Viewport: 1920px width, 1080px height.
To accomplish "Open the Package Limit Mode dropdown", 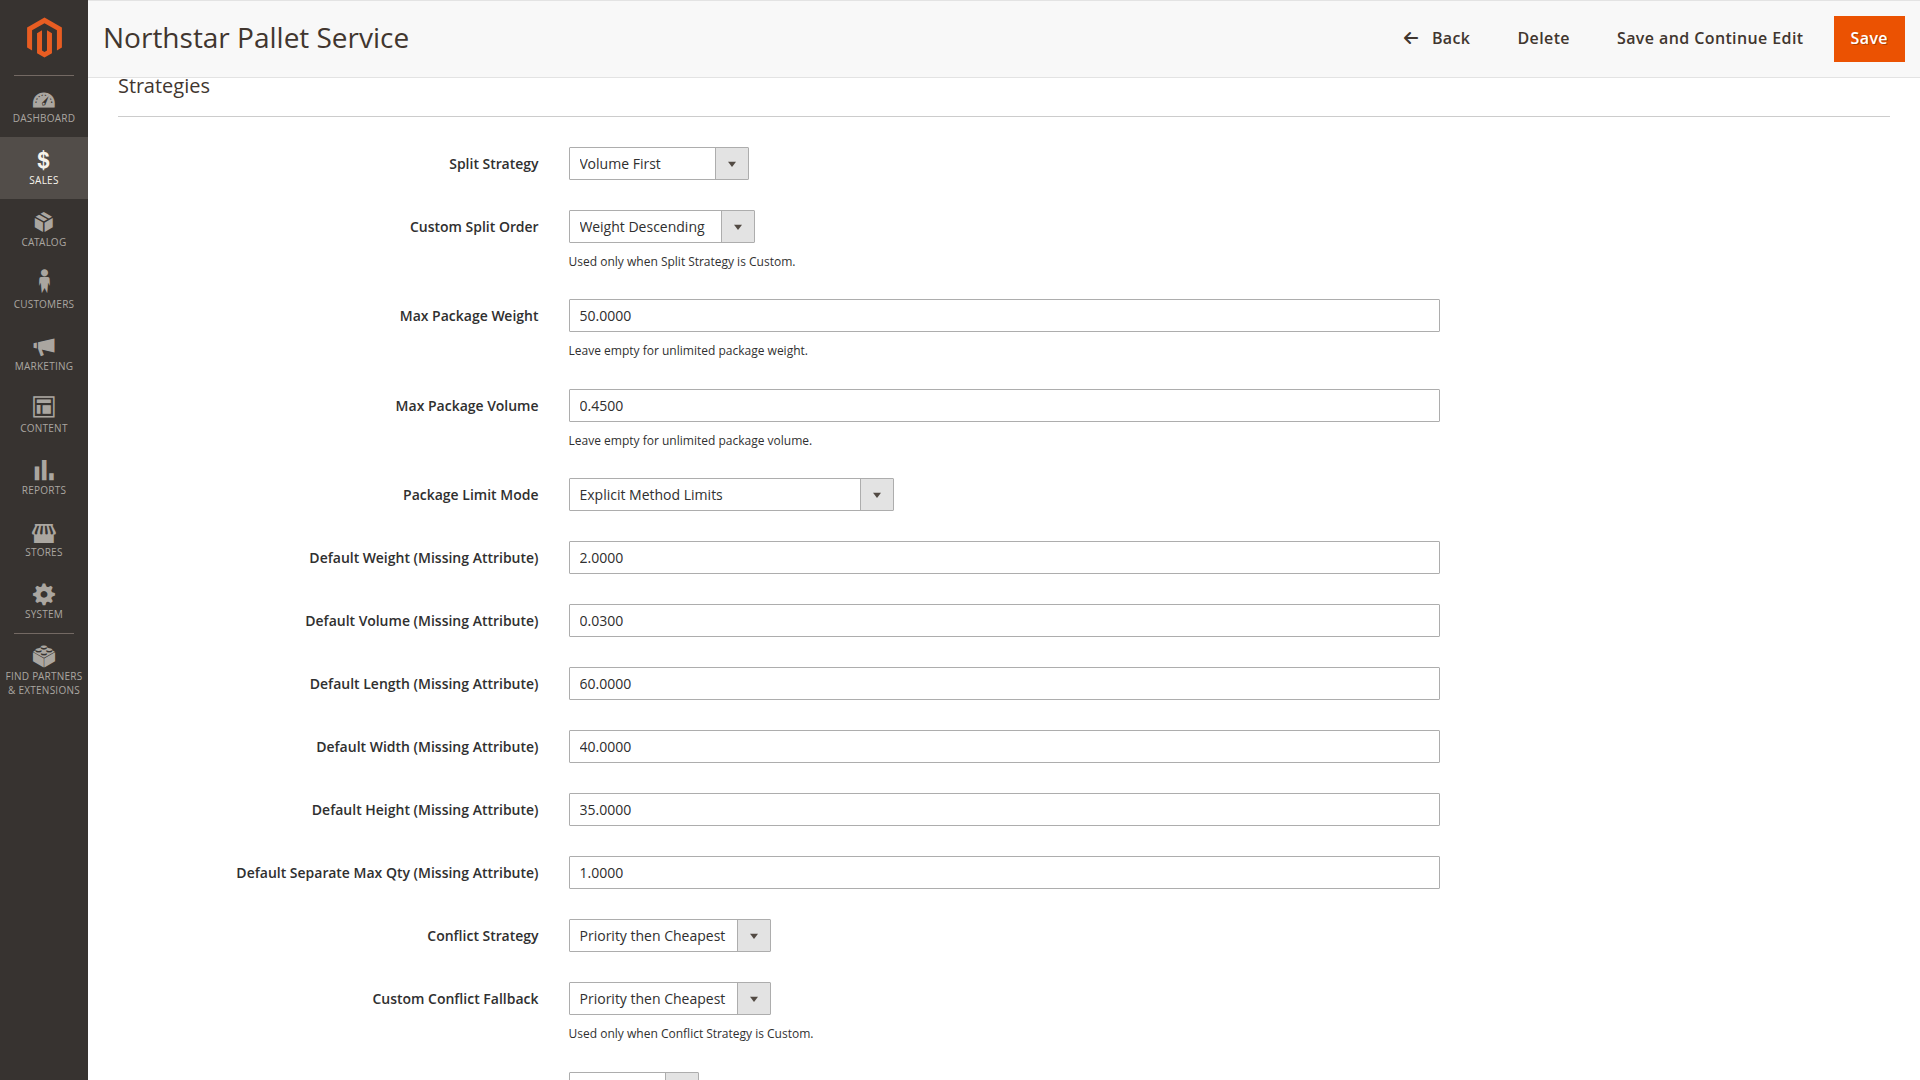I will pyautogui.click(x=731, y=495).
